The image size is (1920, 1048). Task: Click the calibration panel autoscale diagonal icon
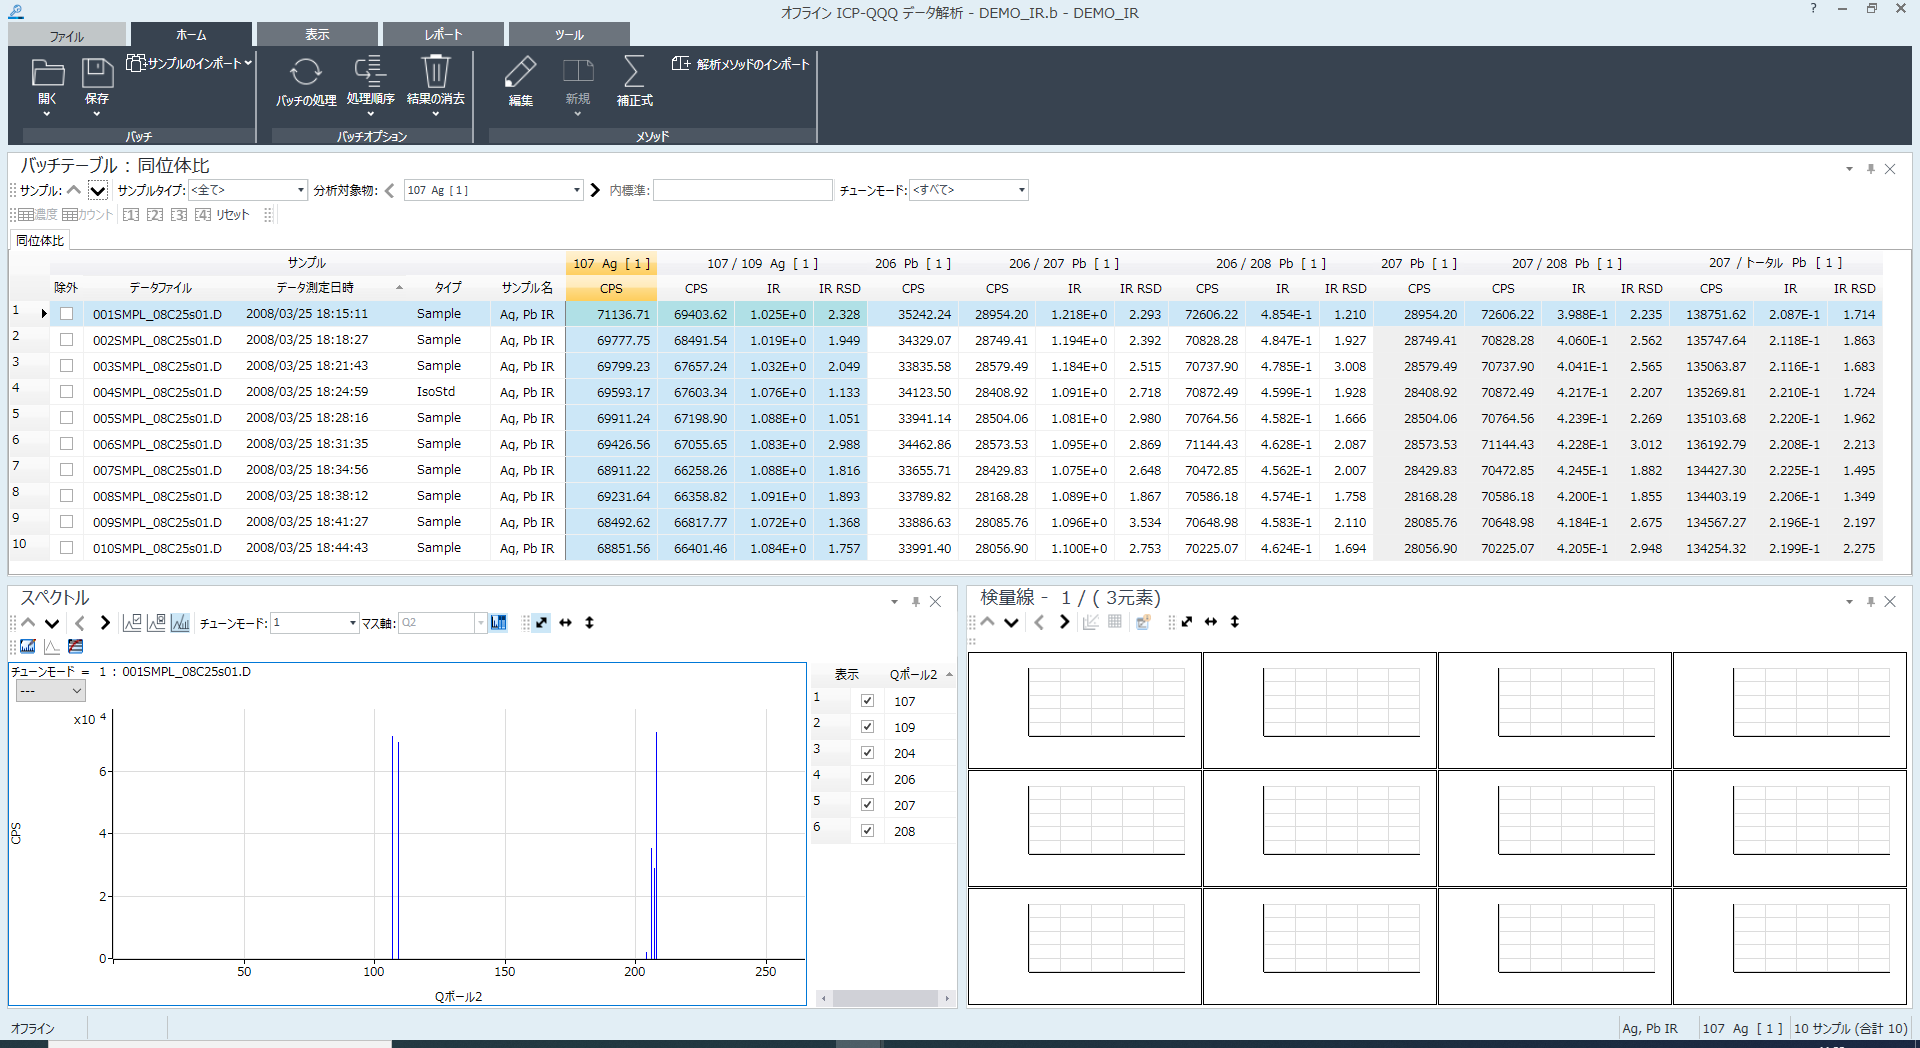click(x=1187, y=622)
